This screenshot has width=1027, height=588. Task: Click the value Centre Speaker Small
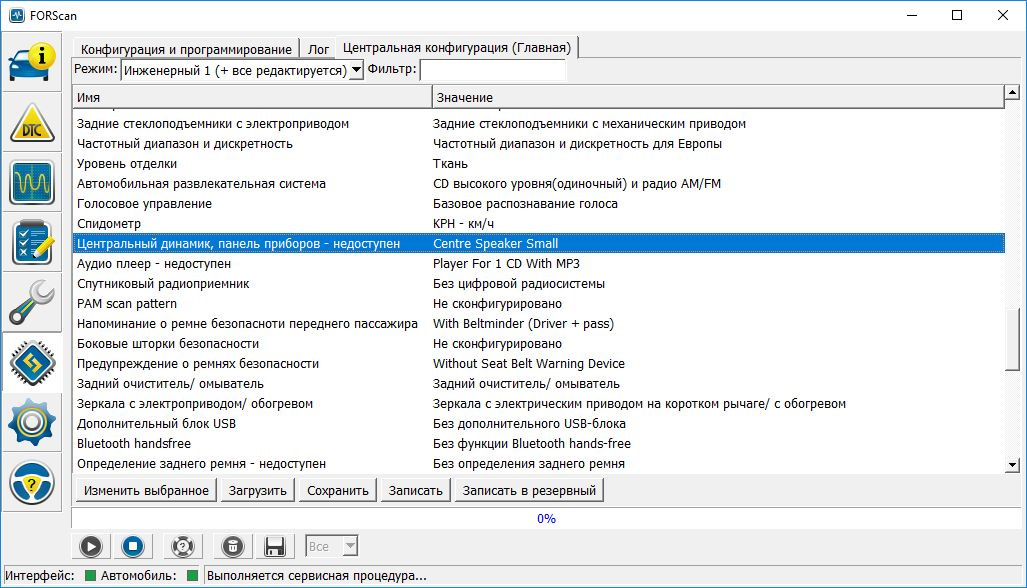pyautogui.click(x=495, y=244)
